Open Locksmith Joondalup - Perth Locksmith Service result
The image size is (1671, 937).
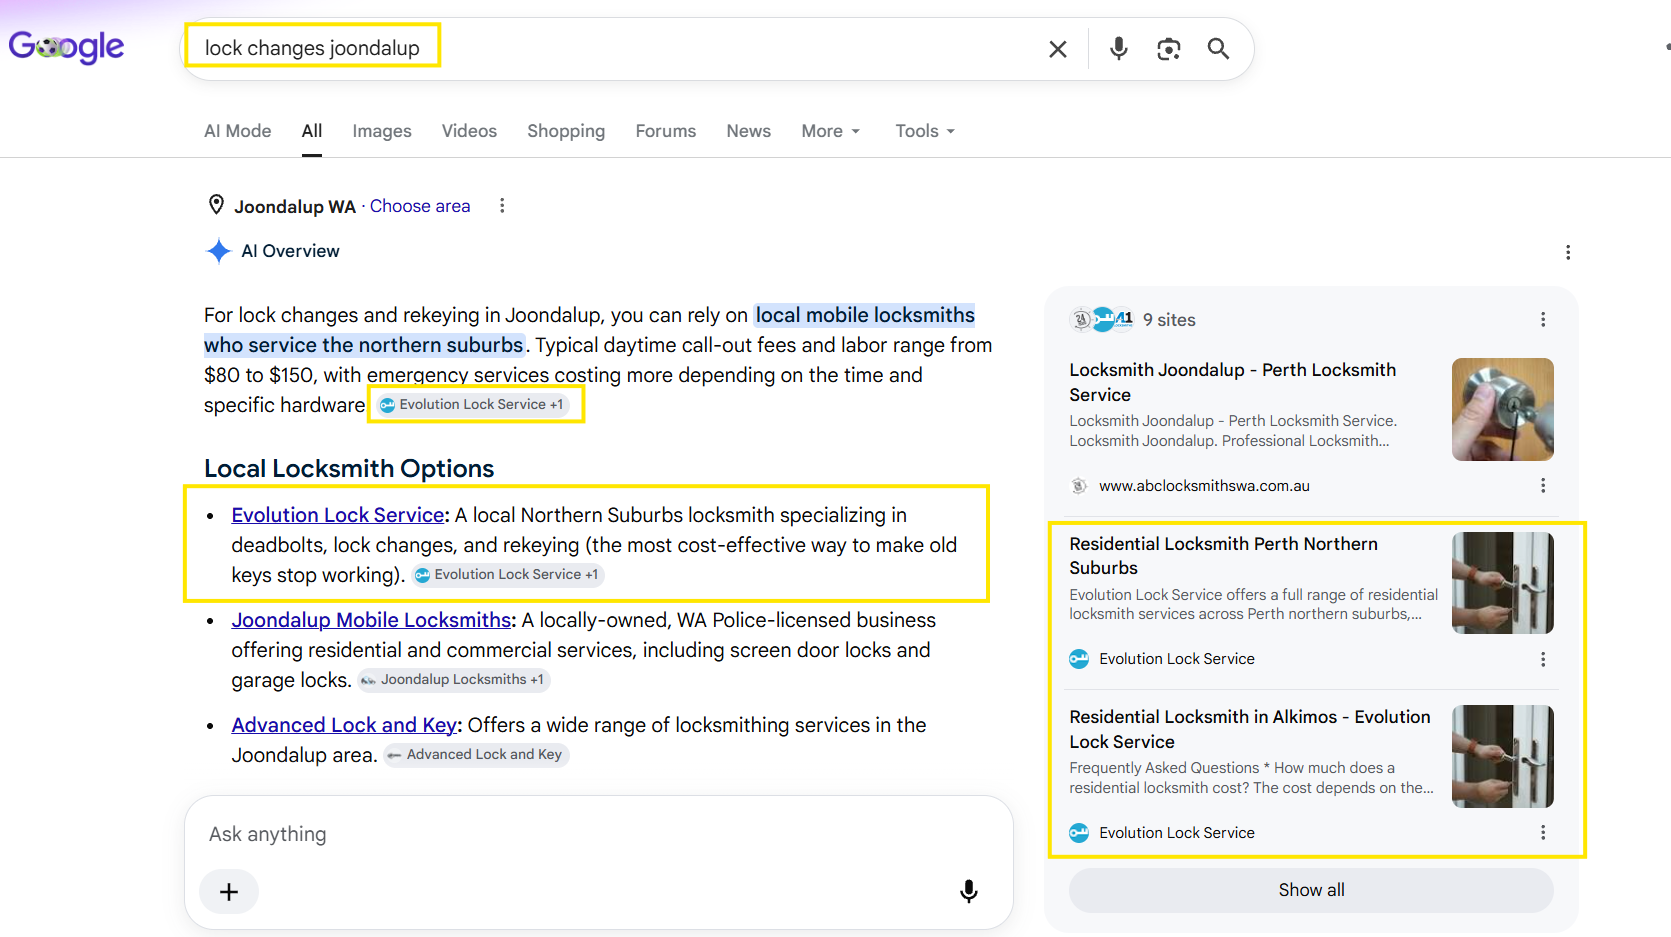[1233, 382]
